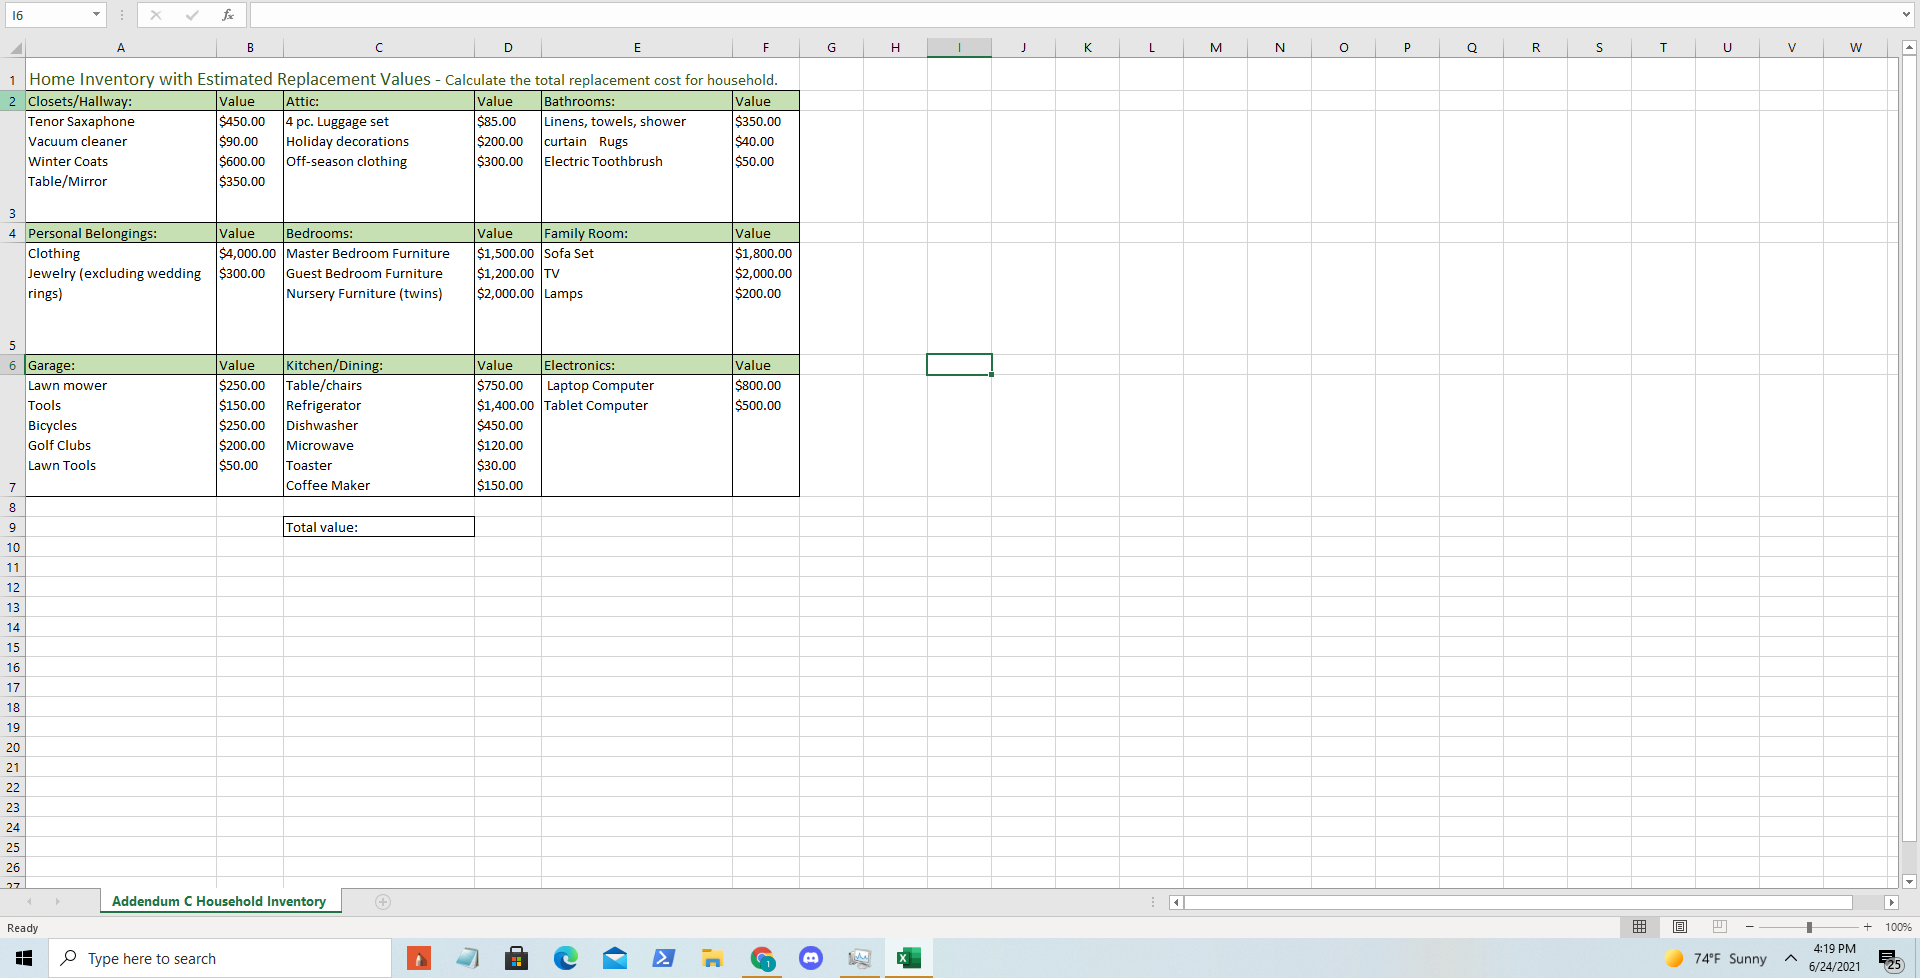
Task: Select column F header
Action: (x=766, y=47)
